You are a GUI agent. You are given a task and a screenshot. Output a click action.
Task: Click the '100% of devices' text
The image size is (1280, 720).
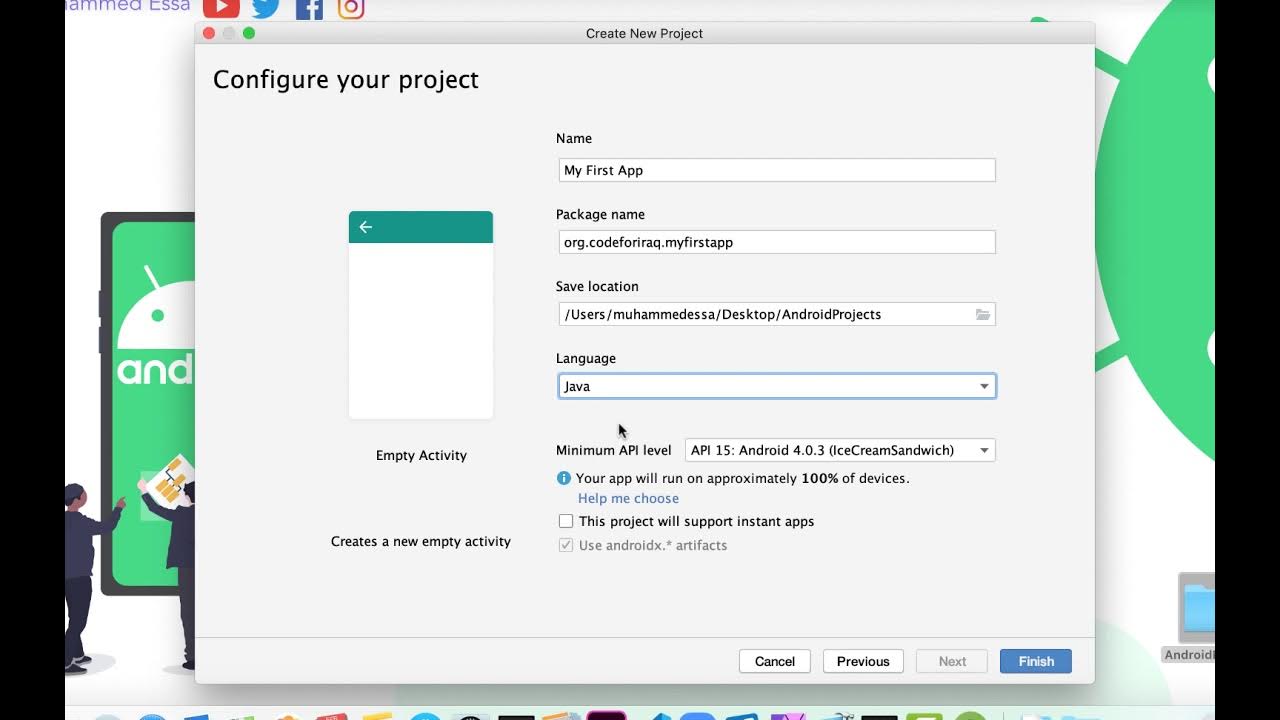pyautogui.click(x=855, y=478)
